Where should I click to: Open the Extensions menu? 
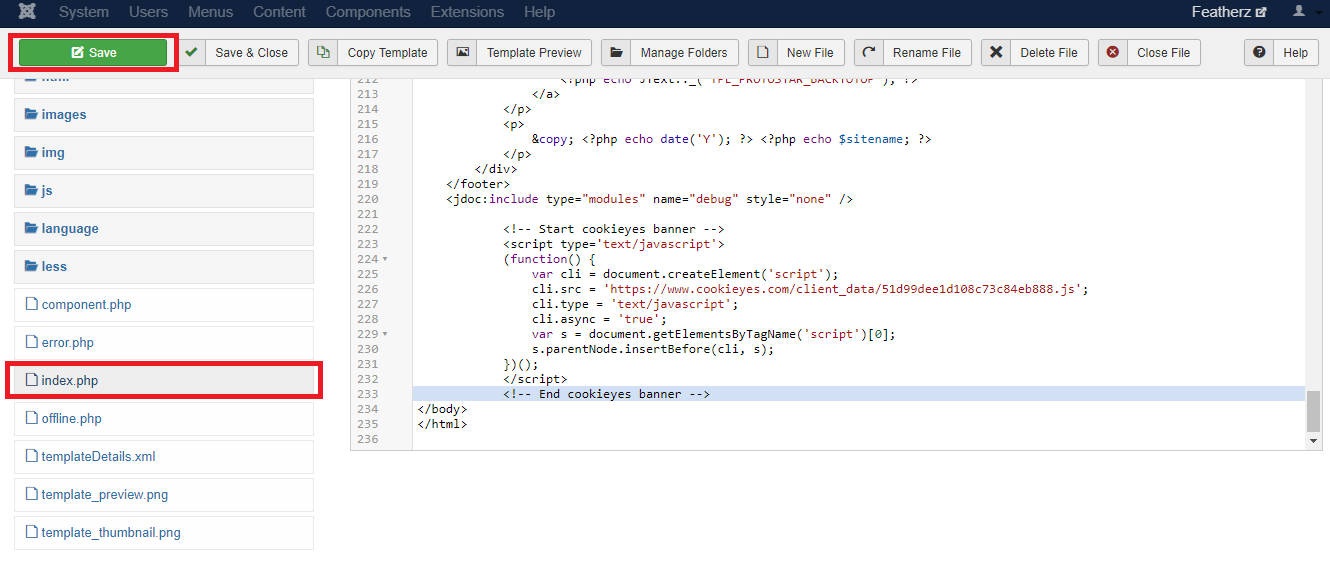point(467,12)
